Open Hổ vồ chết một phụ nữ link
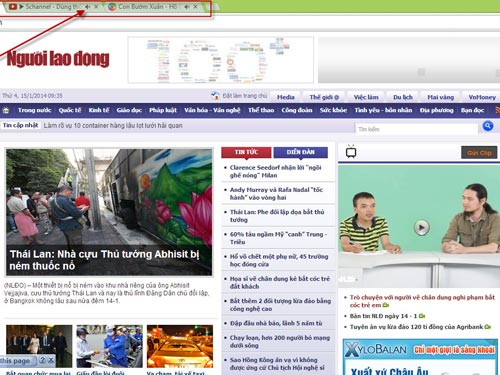This screenshot has height=375, width=500. 279,260
